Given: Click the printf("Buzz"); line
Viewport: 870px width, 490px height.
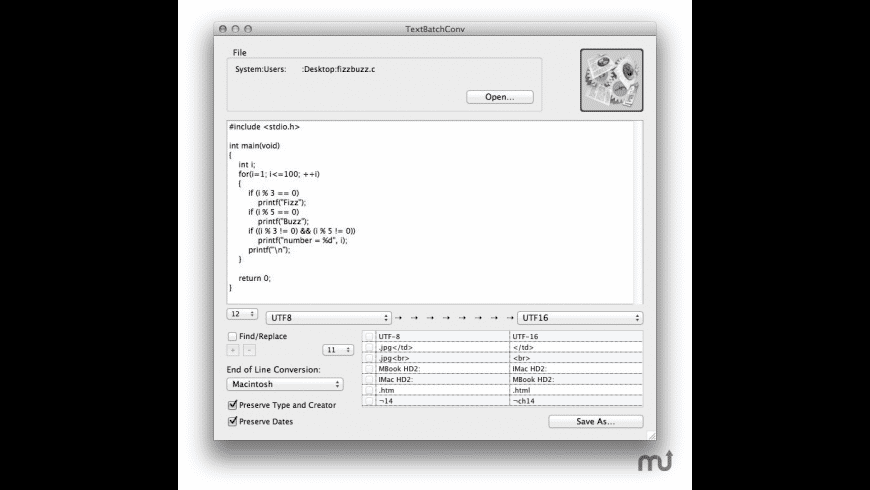Looking at the screenshot, I should point(283,221).
